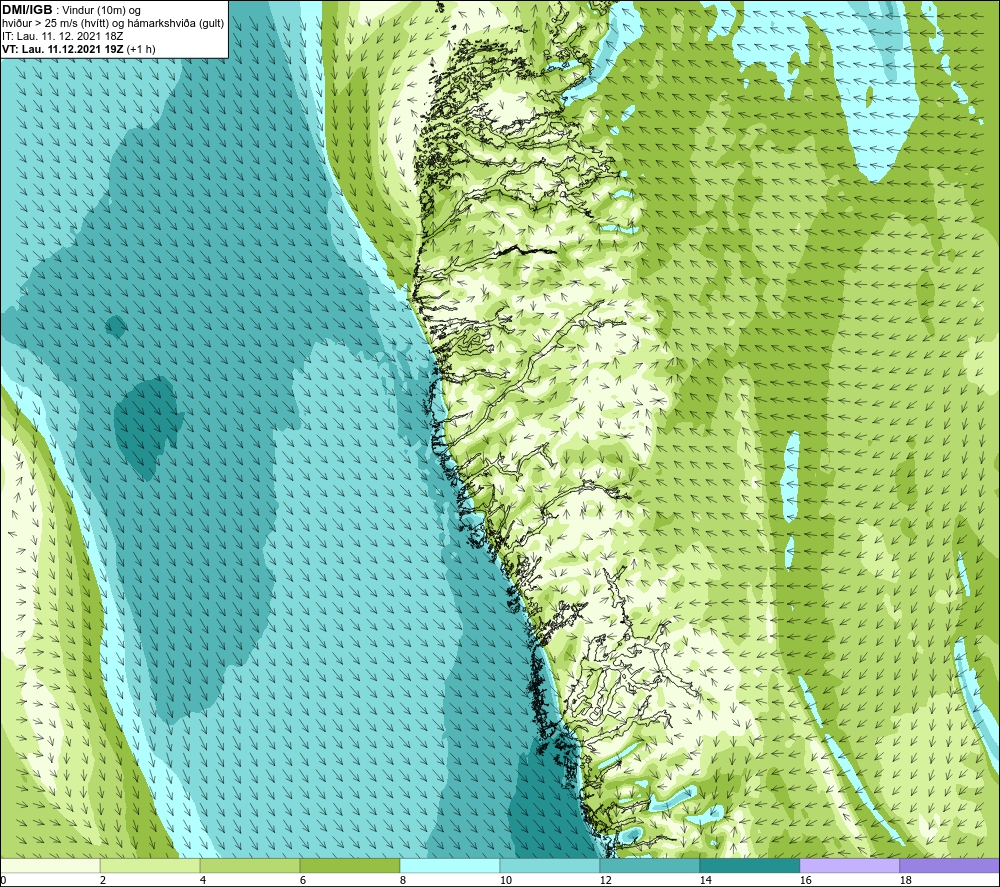1000x887 pixels.
Task: Click the 4–6 m/s green color swatch
Action: [x=250, y=866]
